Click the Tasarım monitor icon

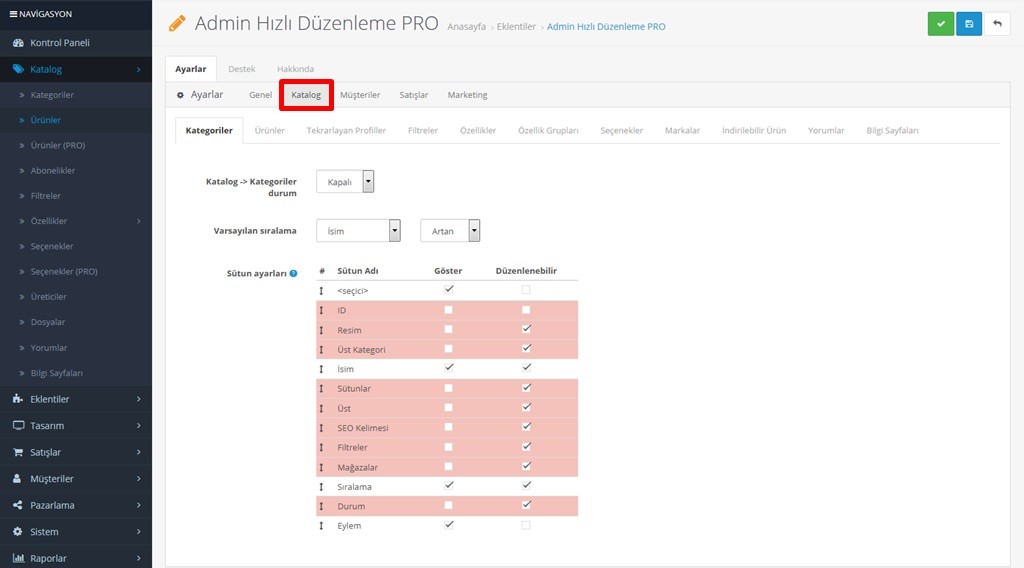18,425
